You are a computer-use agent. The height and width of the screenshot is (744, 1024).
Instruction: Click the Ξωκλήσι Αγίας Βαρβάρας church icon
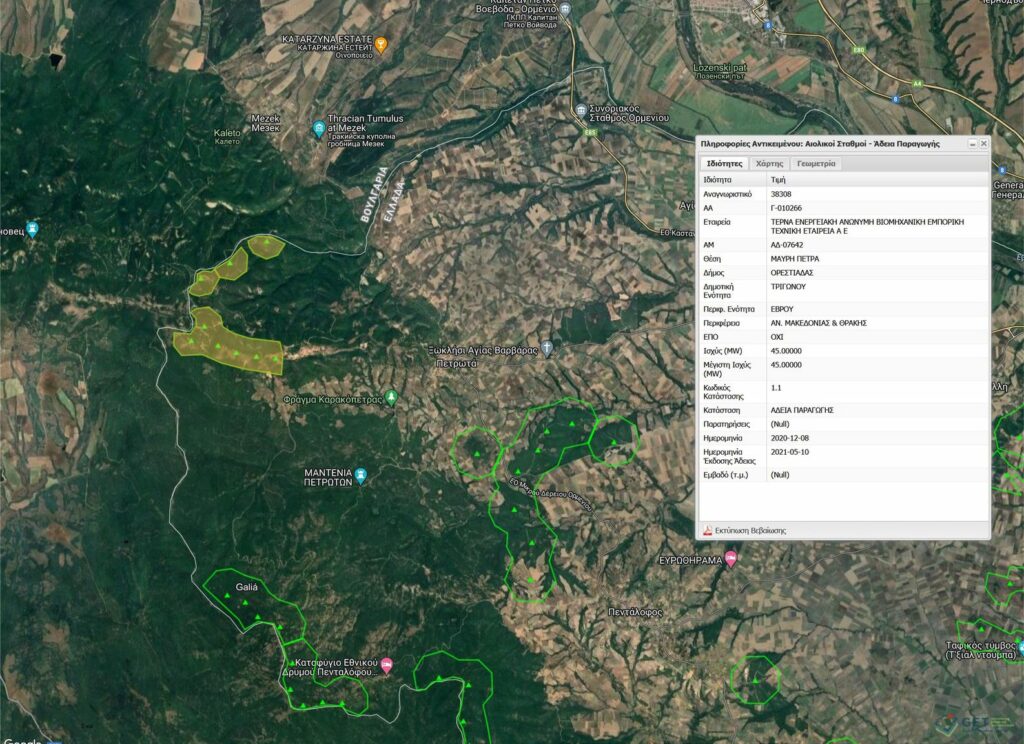point(547,350)
